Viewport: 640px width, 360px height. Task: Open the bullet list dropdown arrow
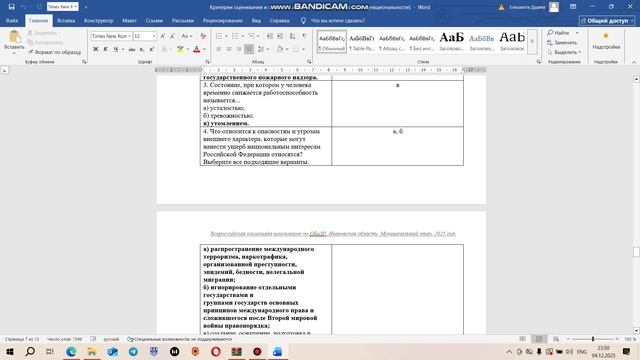coord(227,36)
